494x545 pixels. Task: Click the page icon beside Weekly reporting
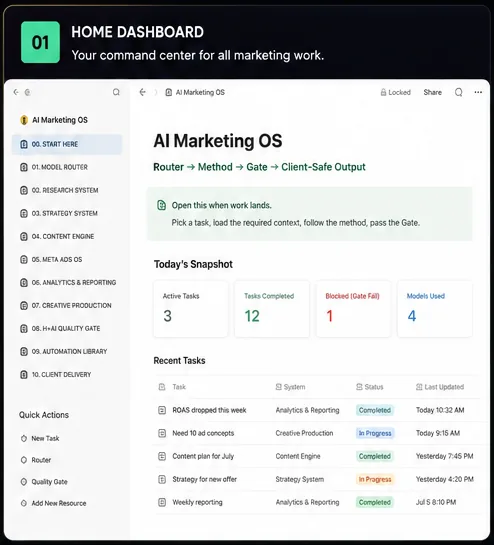pyautogui.click(x=162, y=502)
